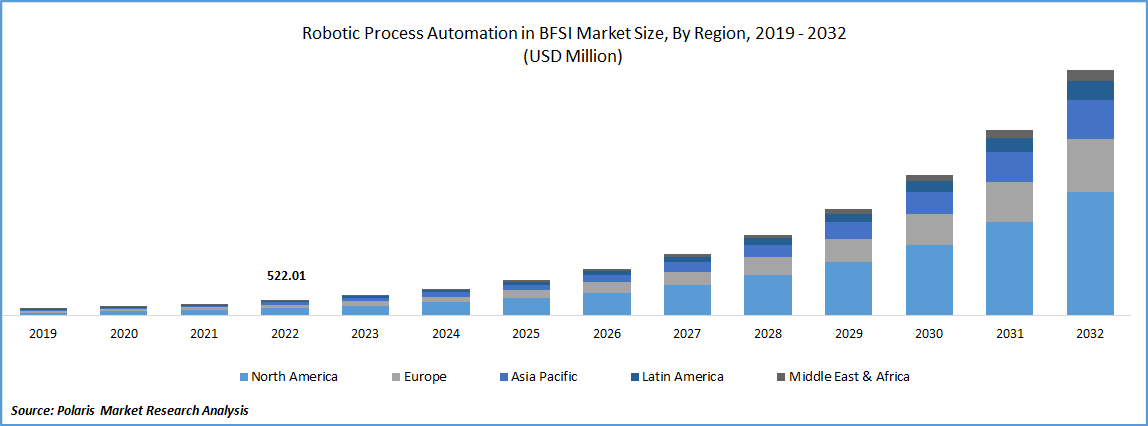The height and width of the screenshot is (426, 1148).
Task: Select the Asia Pacific segment of 2032 bar
Action: 1090,119
